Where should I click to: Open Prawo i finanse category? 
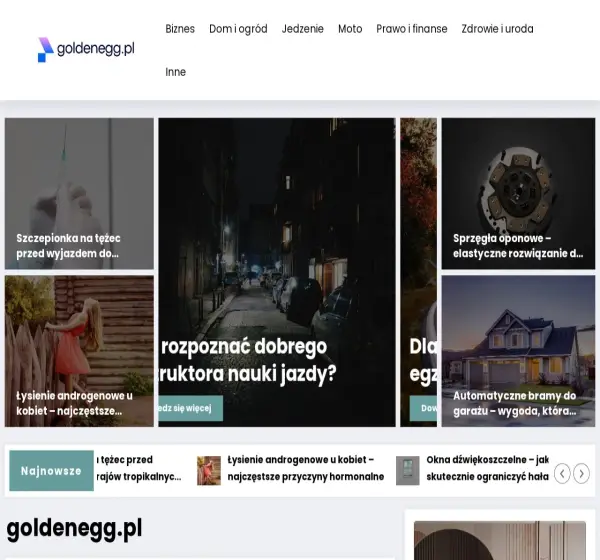(411, 29)
